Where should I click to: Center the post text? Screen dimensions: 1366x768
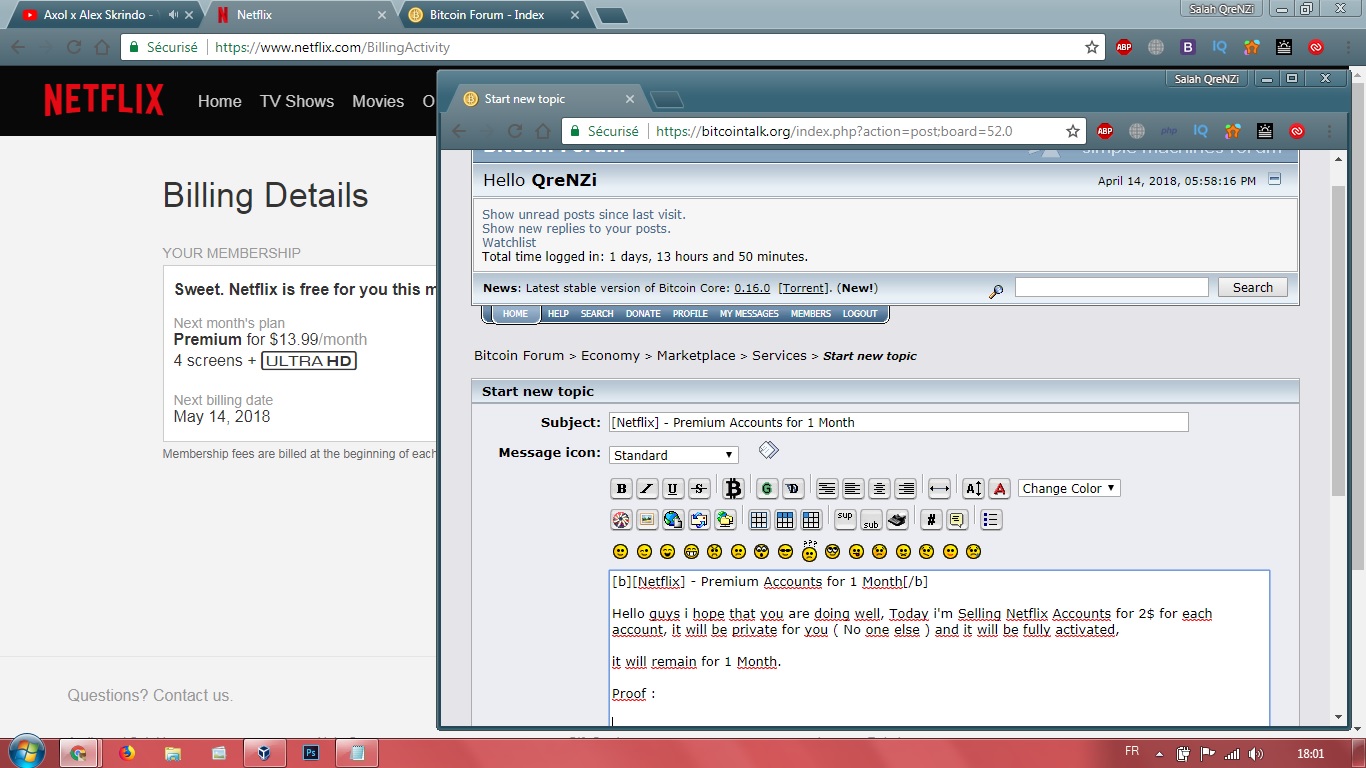(x=879, y=489)
